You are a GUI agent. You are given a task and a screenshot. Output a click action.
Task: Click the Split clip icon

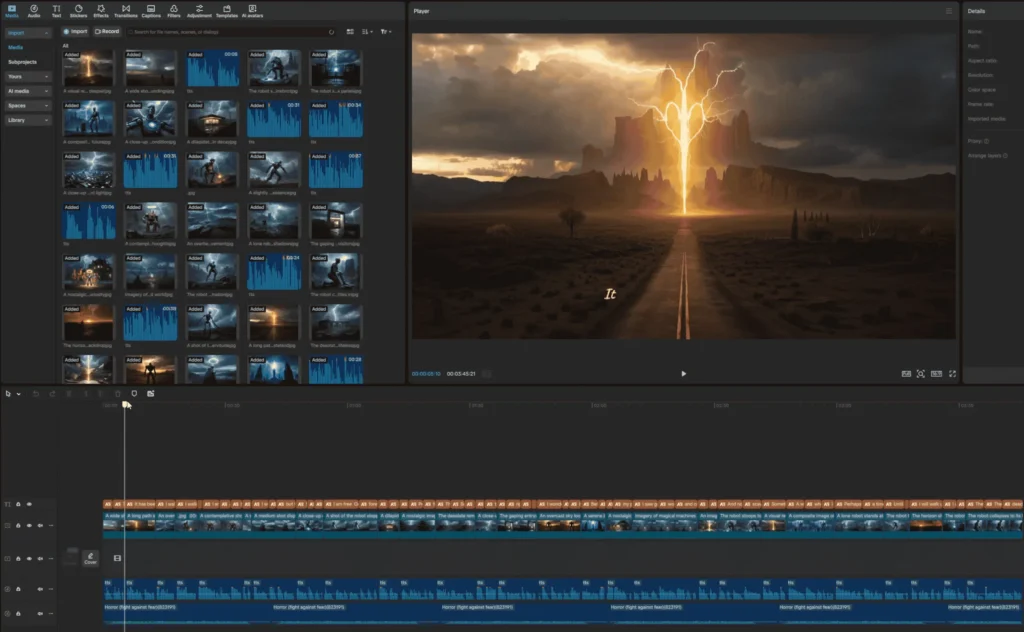69,394
